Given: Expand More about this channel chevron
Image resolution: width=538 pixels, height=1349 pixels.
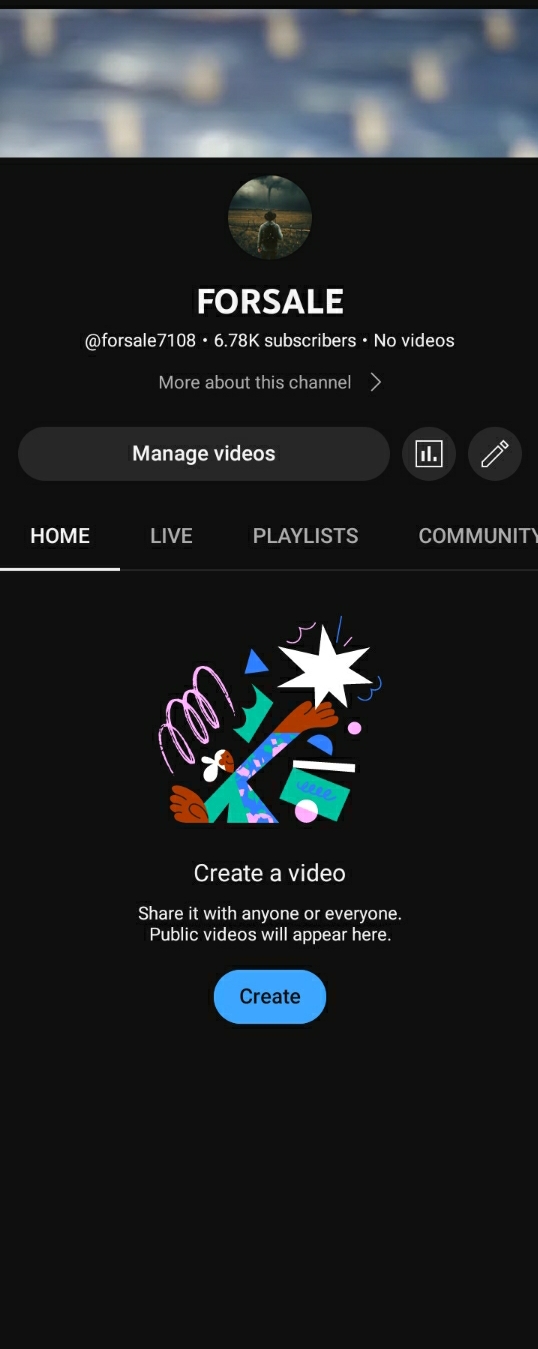Looking at the screenshot, I should click(x=375, y=382).
